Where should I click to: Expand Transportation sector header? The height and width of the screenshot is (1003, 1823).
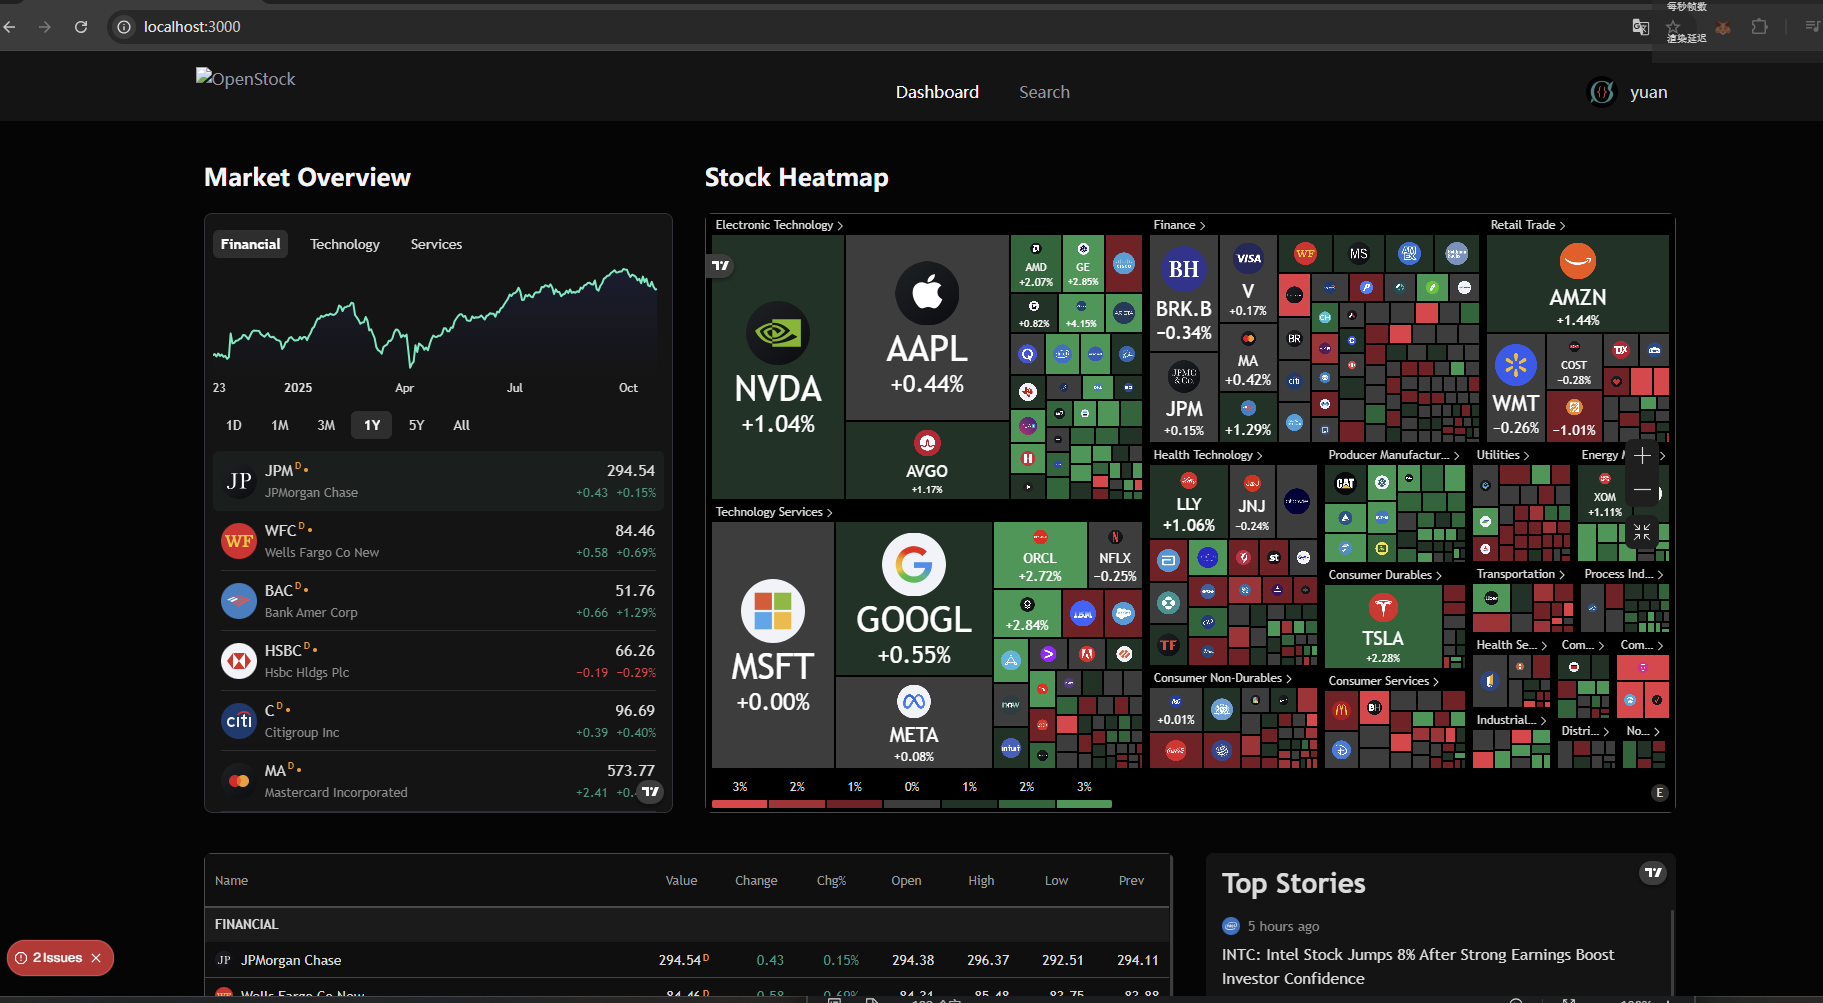click(x=1521, y=574)
